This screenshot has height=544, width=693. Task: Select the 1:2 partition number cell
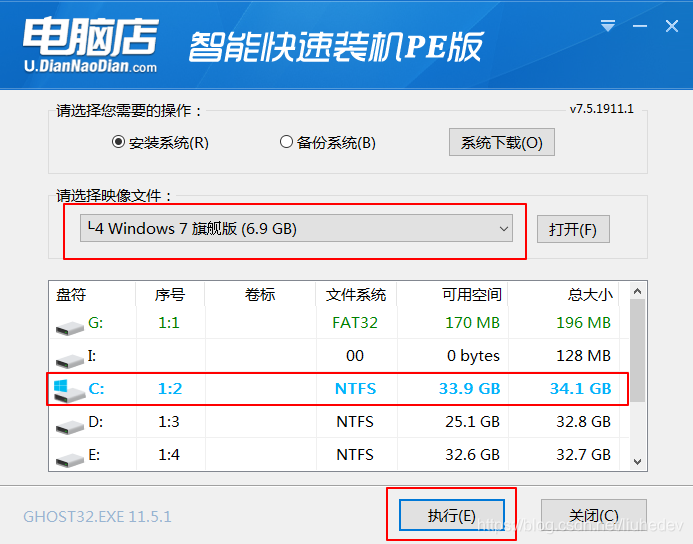tap(170, 388)
